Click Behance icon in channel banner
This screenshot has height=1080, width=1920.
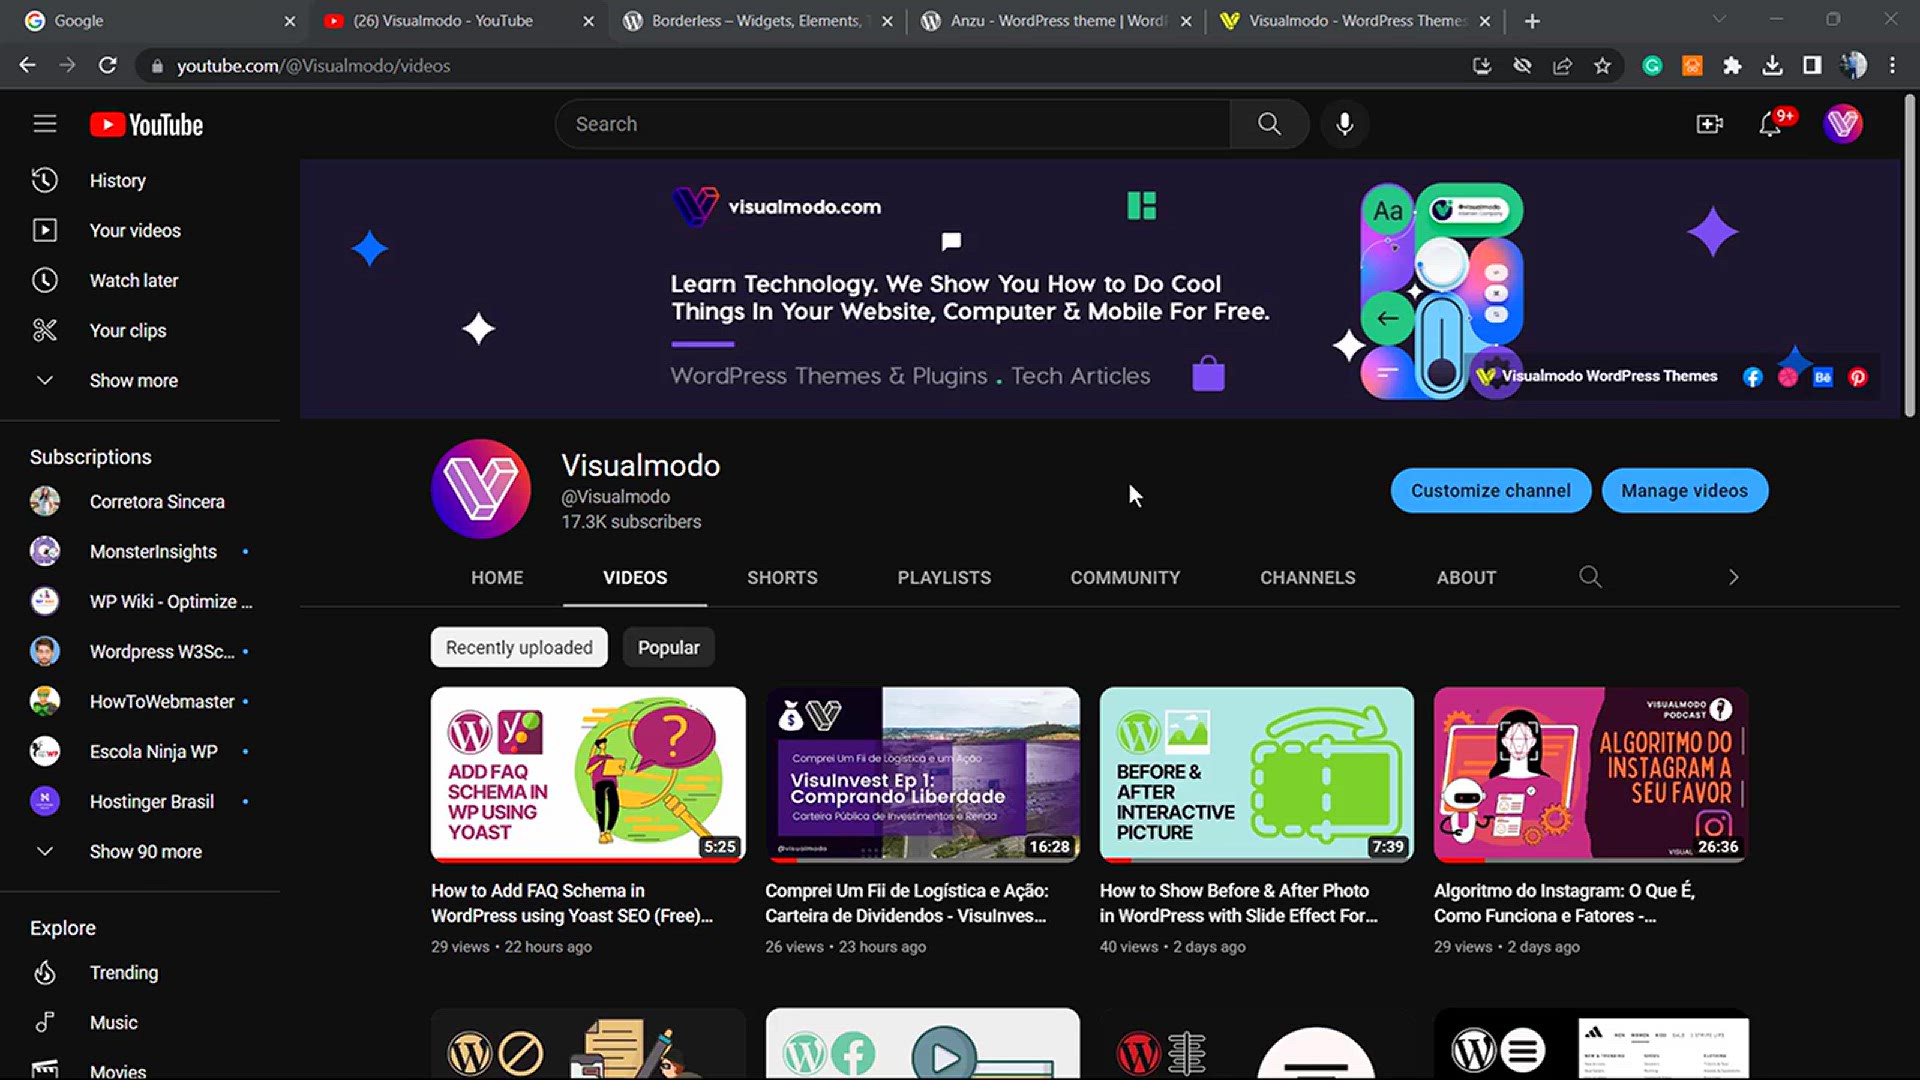pyautogui.click(x=1822, y=377)
